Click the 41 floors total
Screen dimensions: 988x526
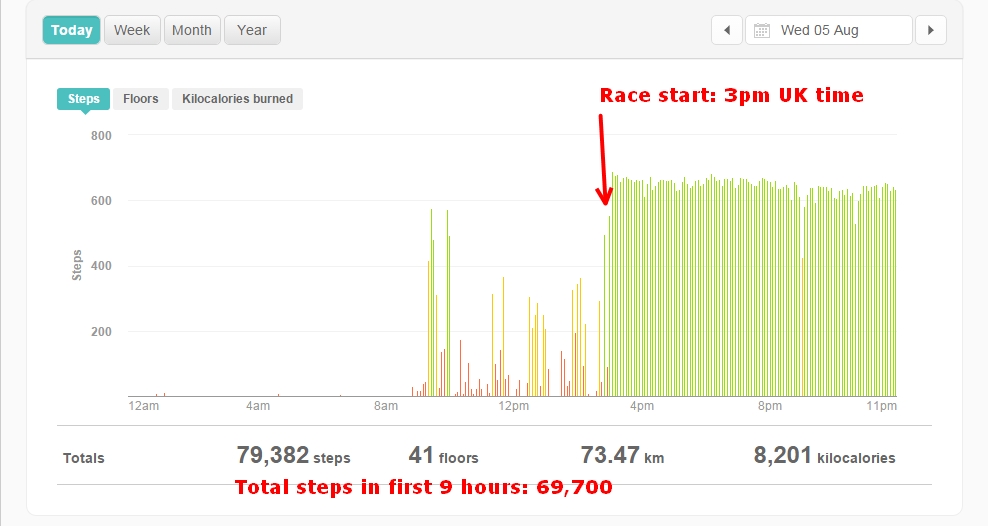coord(443,455)
